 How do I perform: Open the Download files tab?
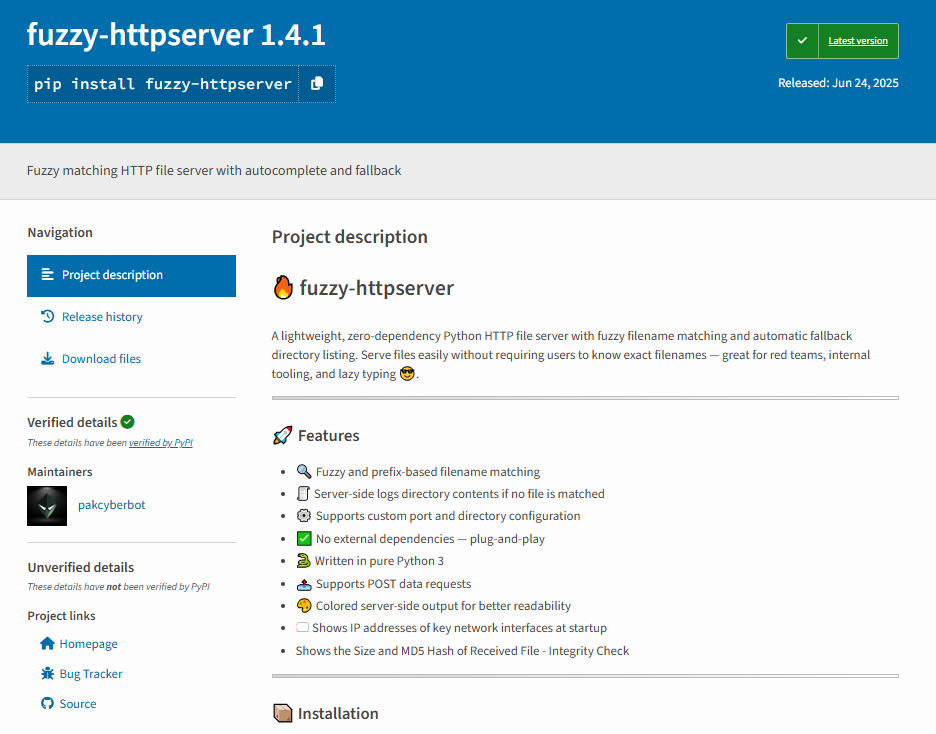(x=131, y=359)
